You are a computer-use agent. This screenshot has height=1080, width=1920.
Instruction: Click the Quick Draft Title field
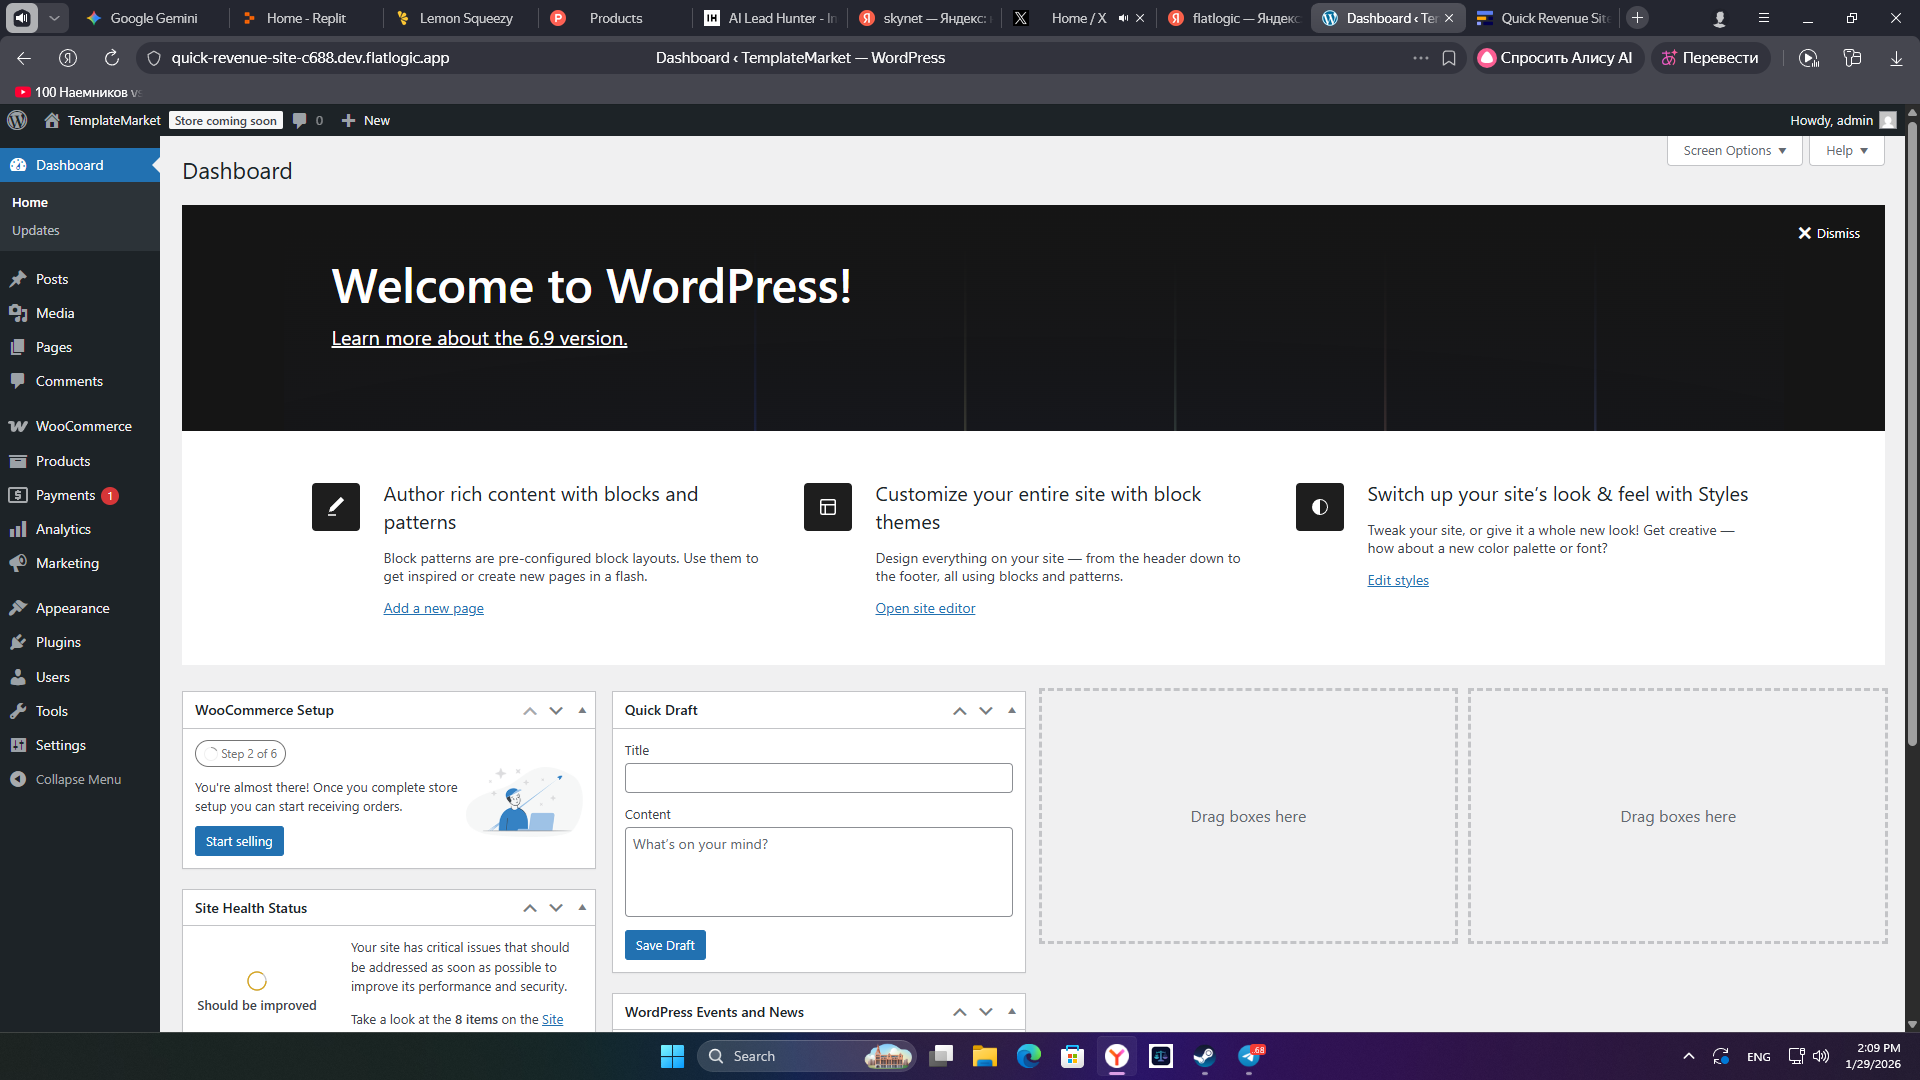[818, 778]
